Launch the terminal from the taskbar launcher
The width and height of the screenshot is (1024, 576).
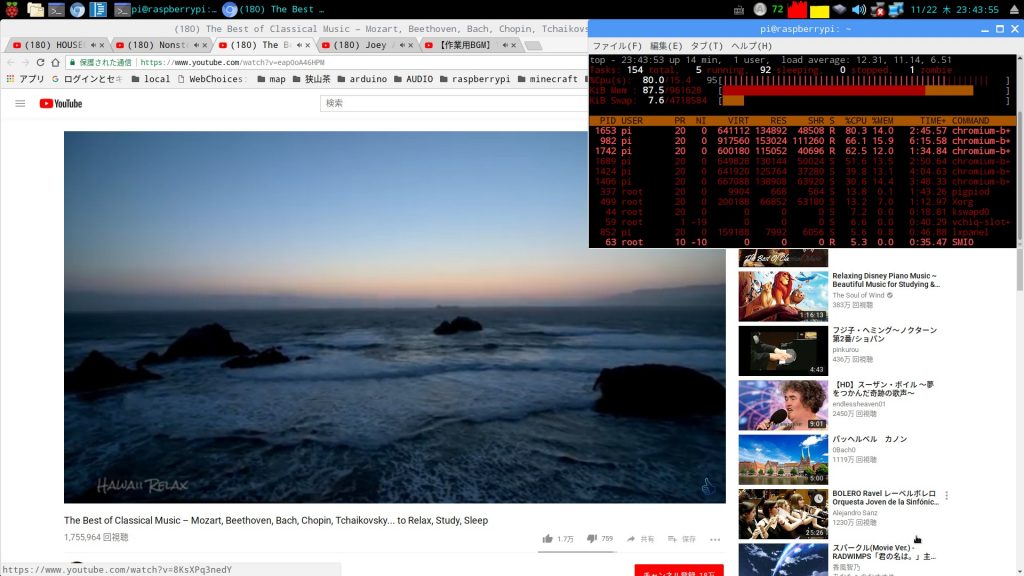56,9
